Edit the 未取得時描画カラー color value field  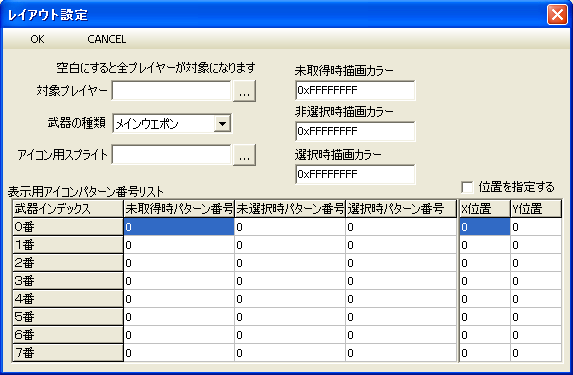(x=355, y=90)
